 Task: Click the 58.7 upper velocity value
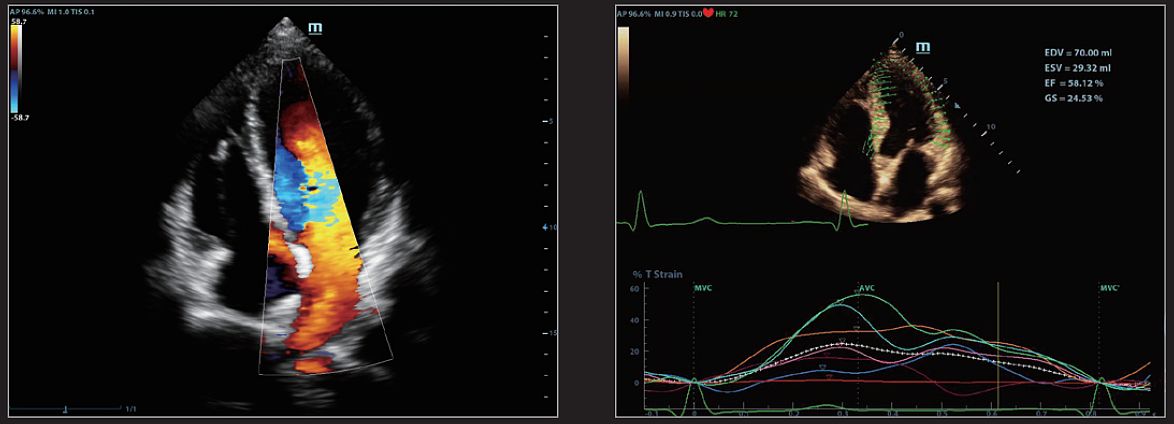click(x=19, y=24)
